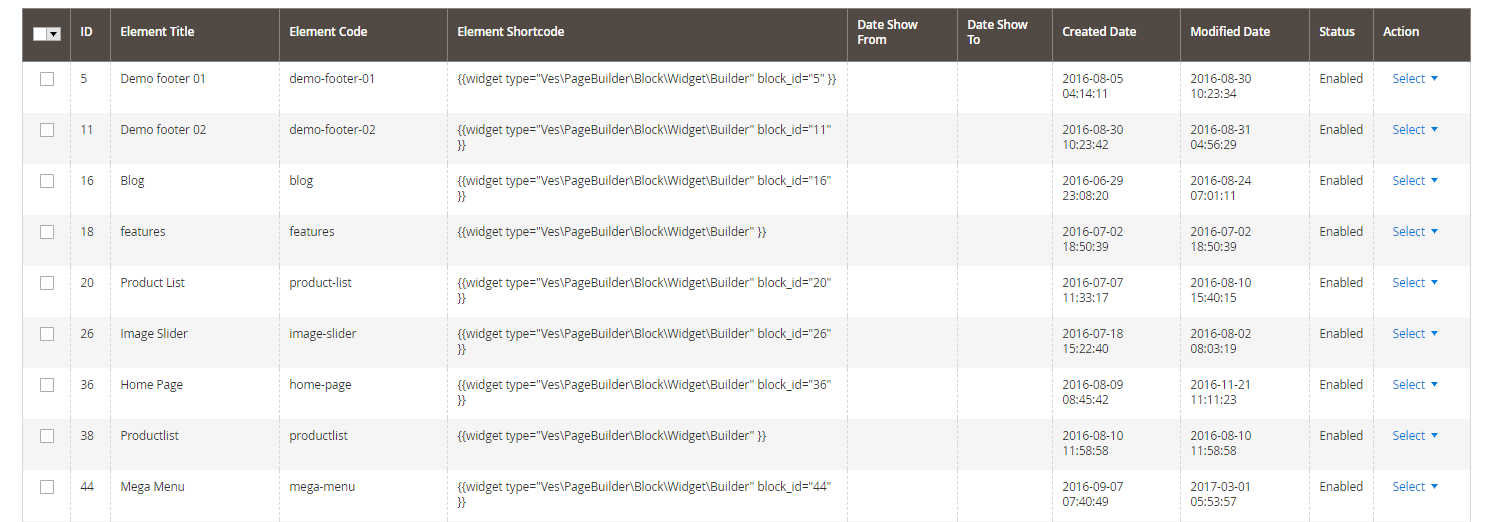Click modified date 2017-03-01 05:53:57
Viewport: 1495px width, 522px height.
1221,494
